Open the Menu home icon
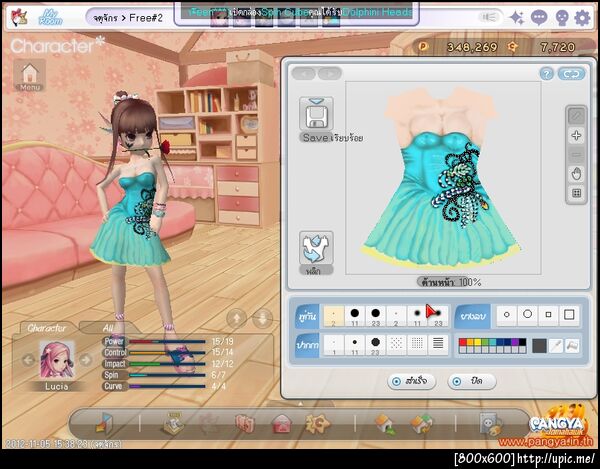This screenshot has height=469, width=600. point(30,75)
